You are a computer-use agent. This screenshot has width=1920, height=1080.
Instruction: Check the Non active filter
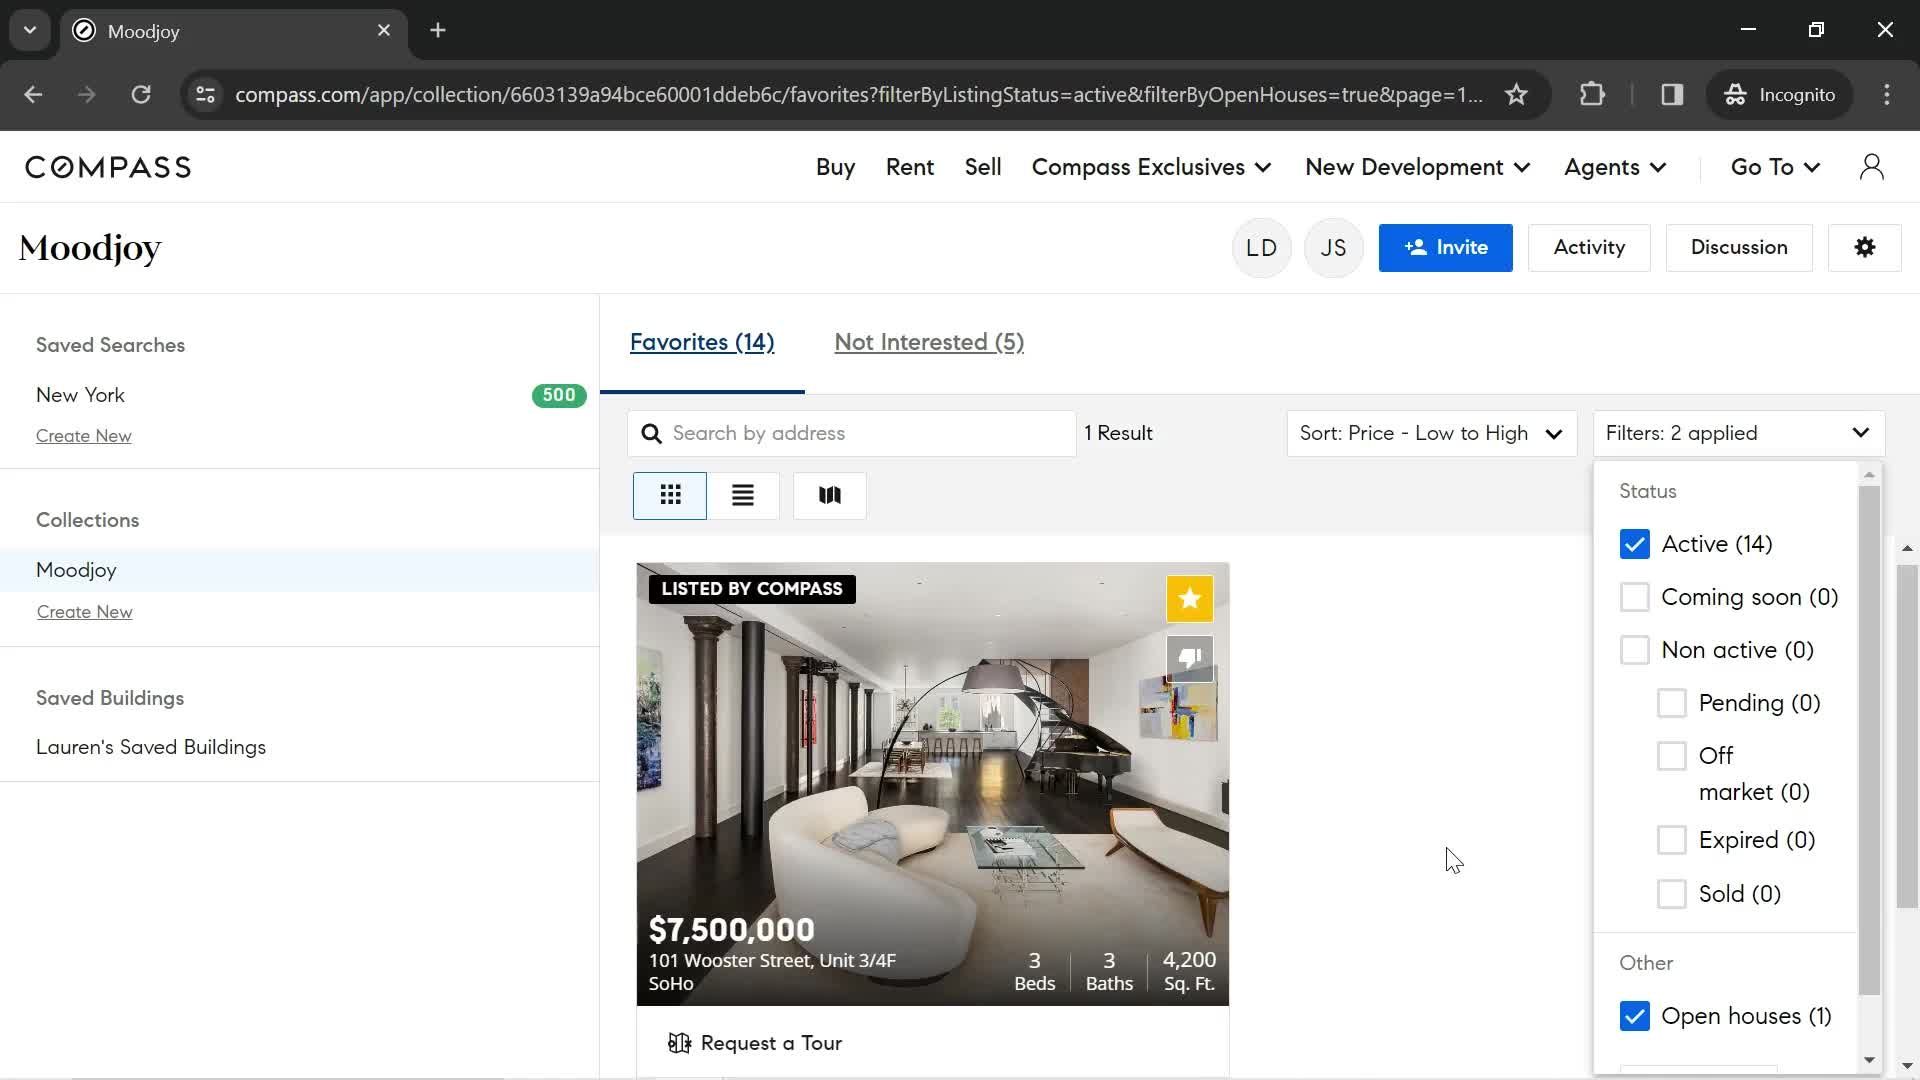[x=1635, y=650]
